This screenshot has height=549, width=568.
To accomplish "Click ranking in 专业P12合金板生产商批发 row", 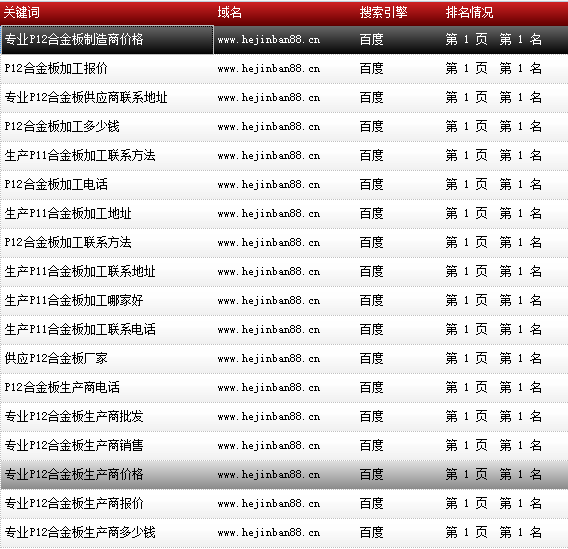I will coord(493,416).
